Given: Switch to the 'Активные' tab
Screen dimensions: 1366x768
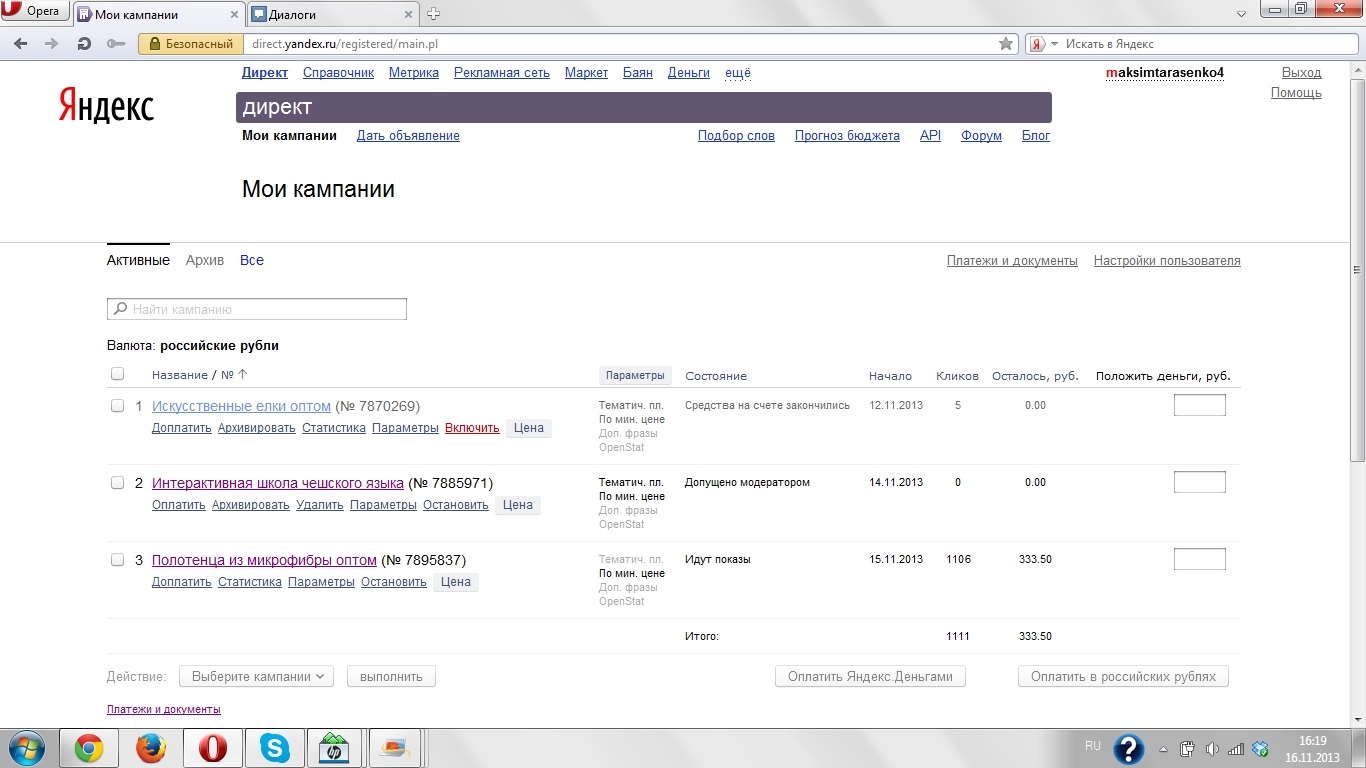Looking at the screenshot, I should (x=138, y=260).
